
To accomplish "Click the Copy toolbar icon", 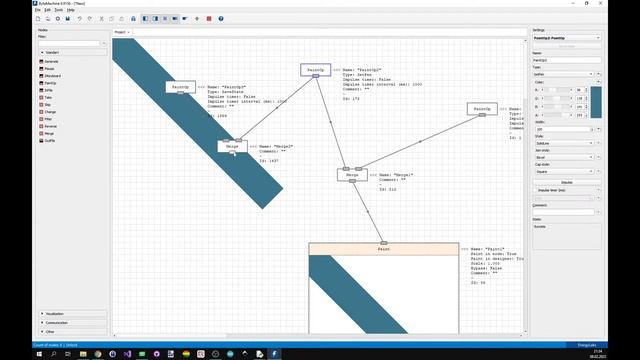I will click(x=111, y=19).
